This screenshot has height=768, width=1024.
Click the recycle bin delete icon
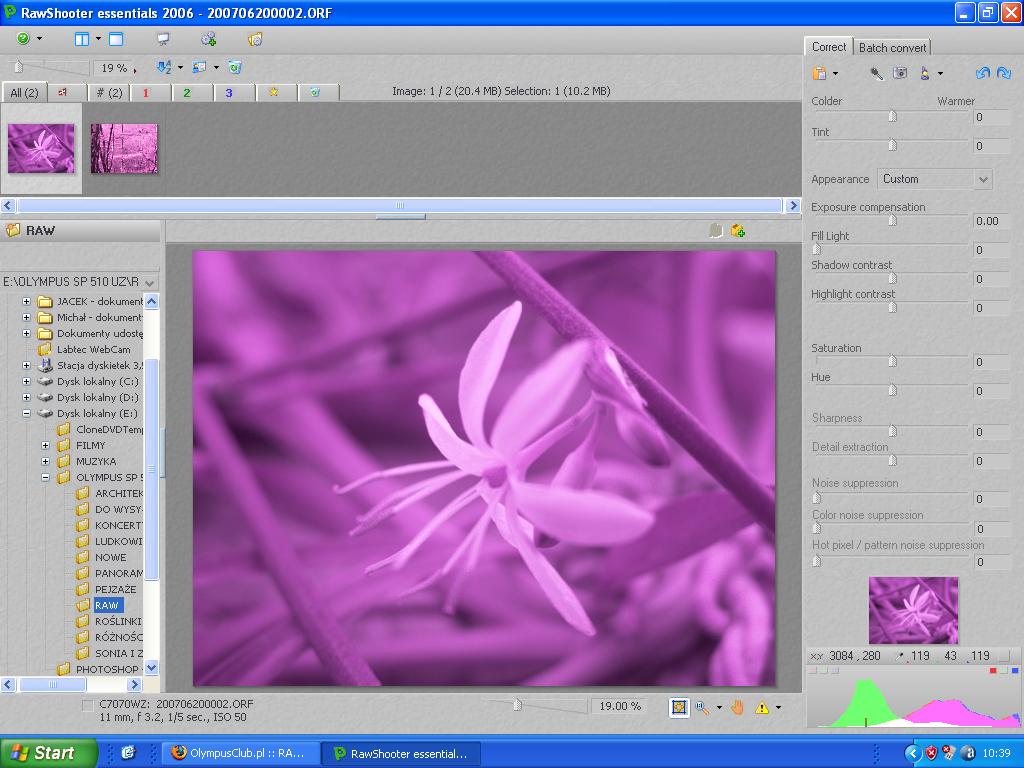[x=235, y=68]
